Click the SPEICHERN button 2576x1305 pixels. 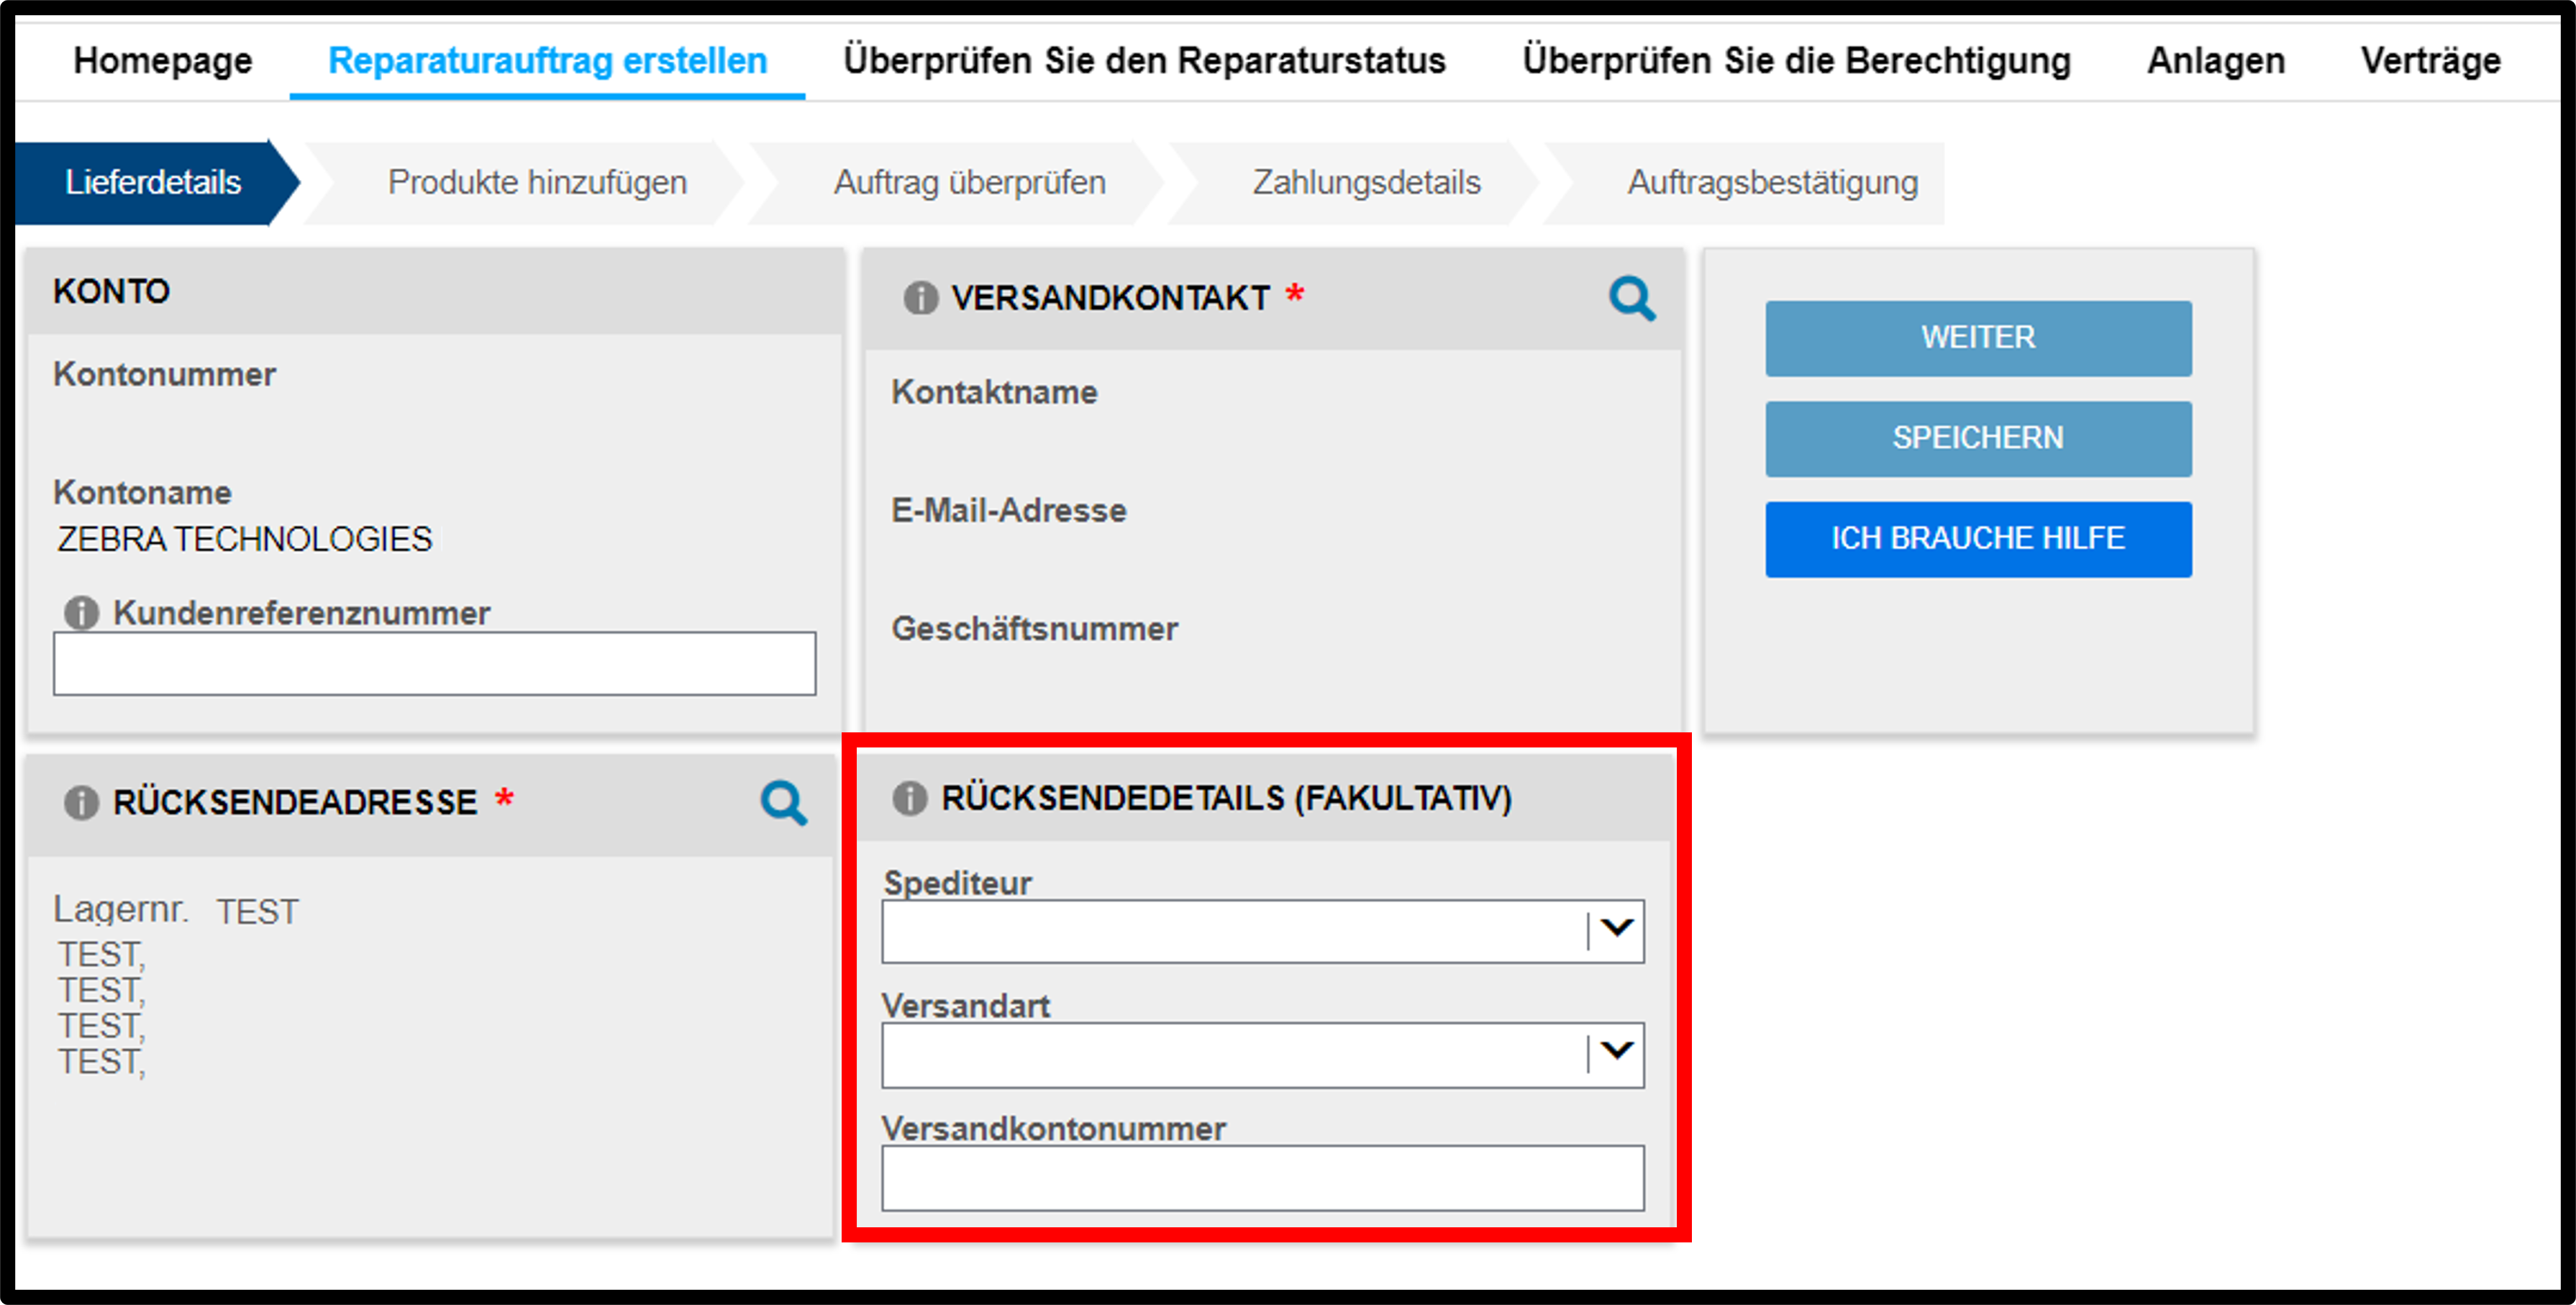click(1978, 438)
